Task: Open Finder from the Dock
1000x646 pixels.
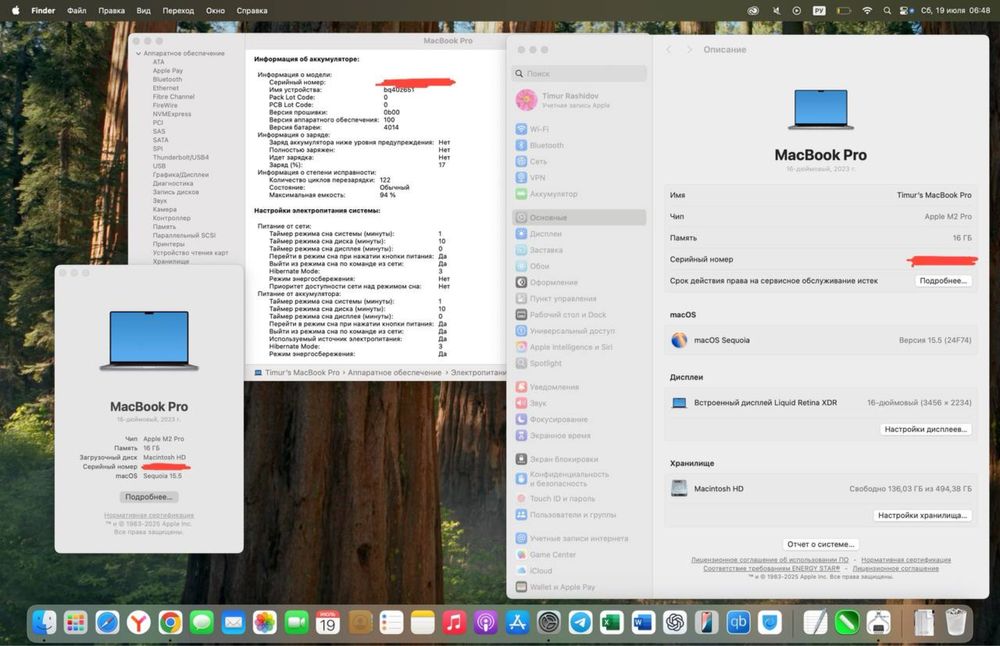Action: click(44, 622)
